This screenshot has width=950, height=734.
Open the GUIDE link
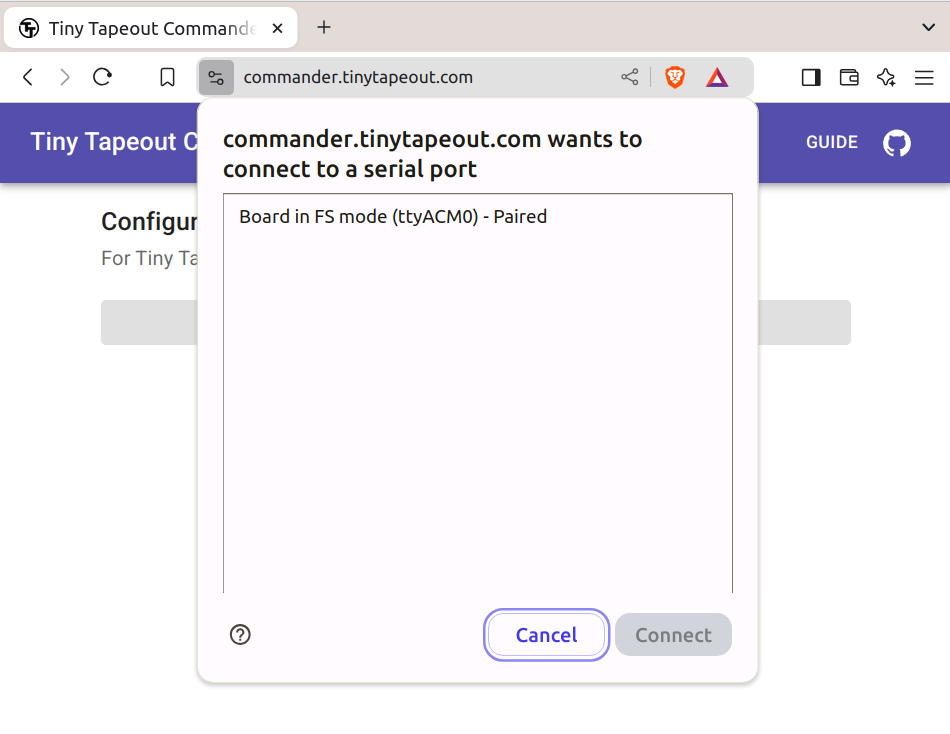[832, 142]
